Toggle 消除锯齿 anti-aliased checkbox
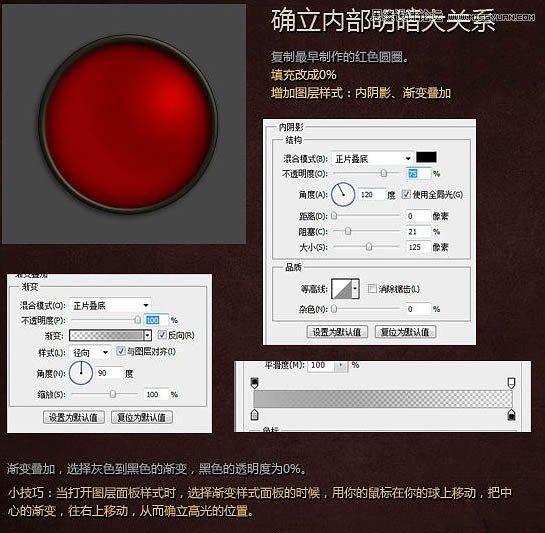545x533 pixels. [372, 288]
